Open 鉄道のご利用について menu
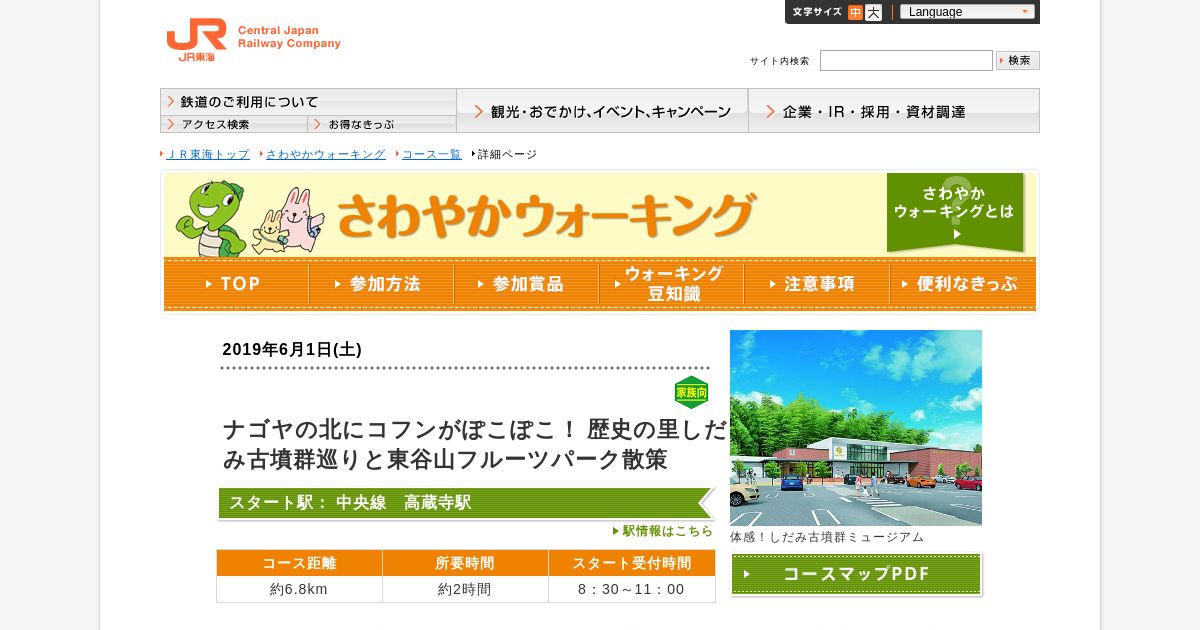The image size is (1200, 630). [308, 102]
